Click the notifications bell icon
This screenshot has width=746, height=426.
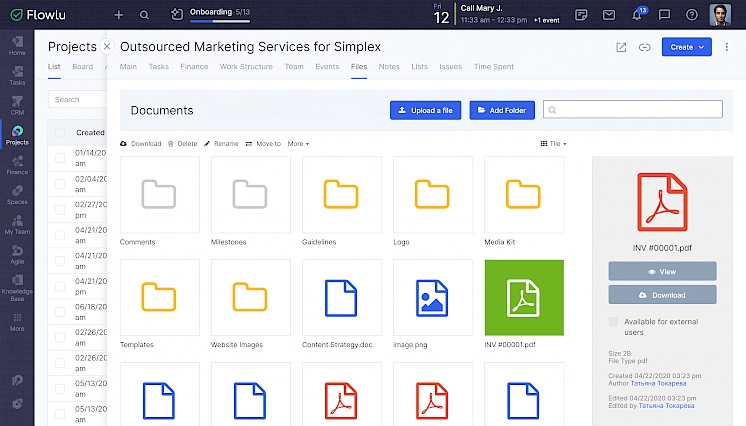(637, 15)
